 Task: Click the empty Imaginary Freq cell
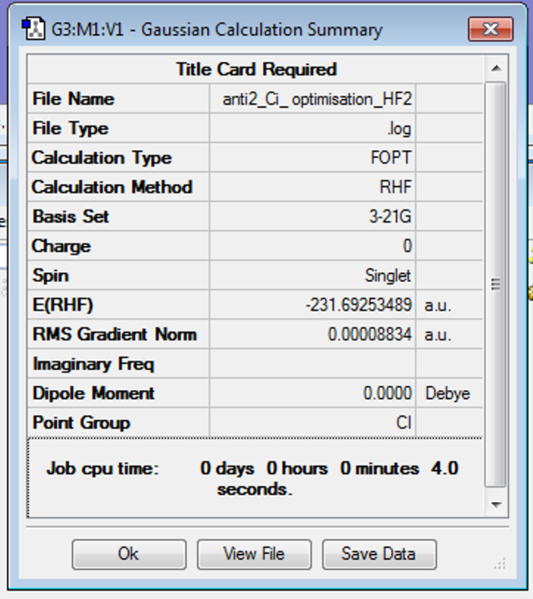(313, 364)
